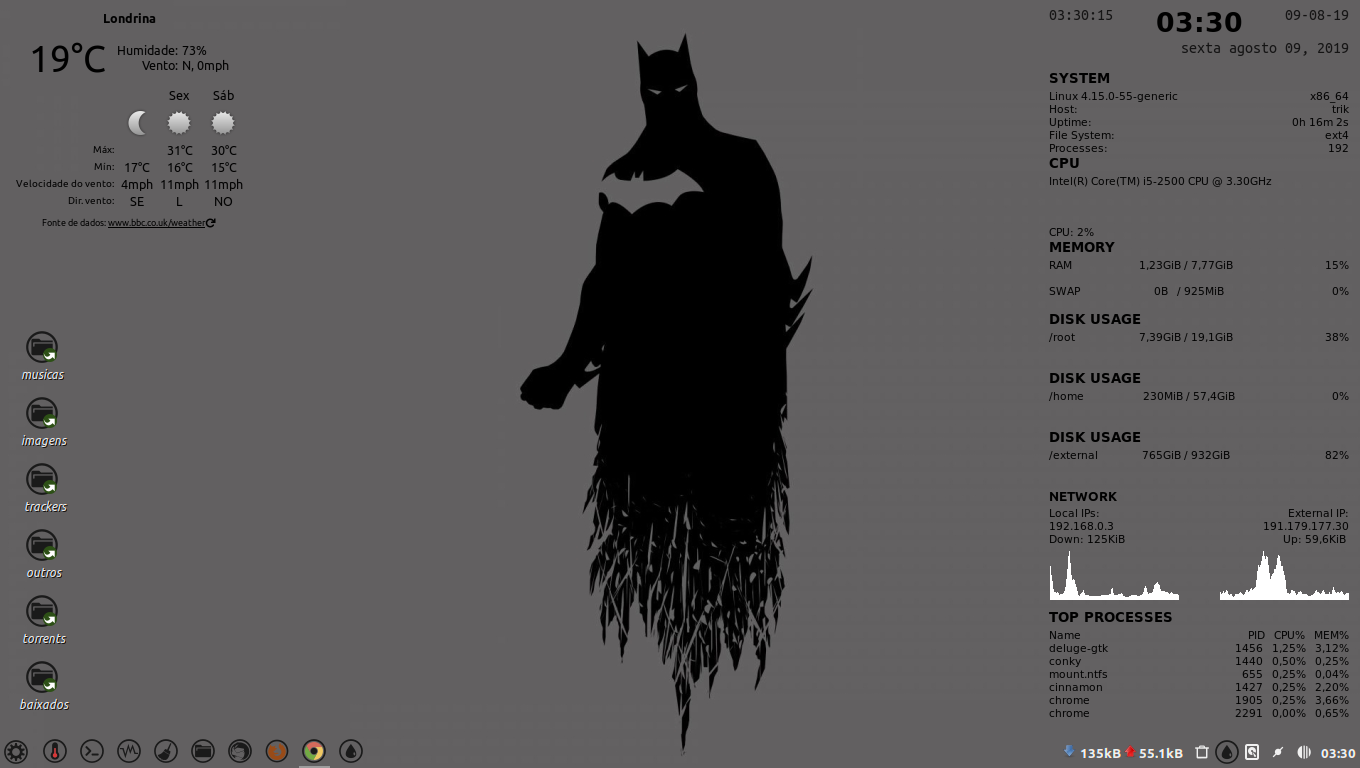
Task: Open the file manager from the panel
Action: point(203,751)
